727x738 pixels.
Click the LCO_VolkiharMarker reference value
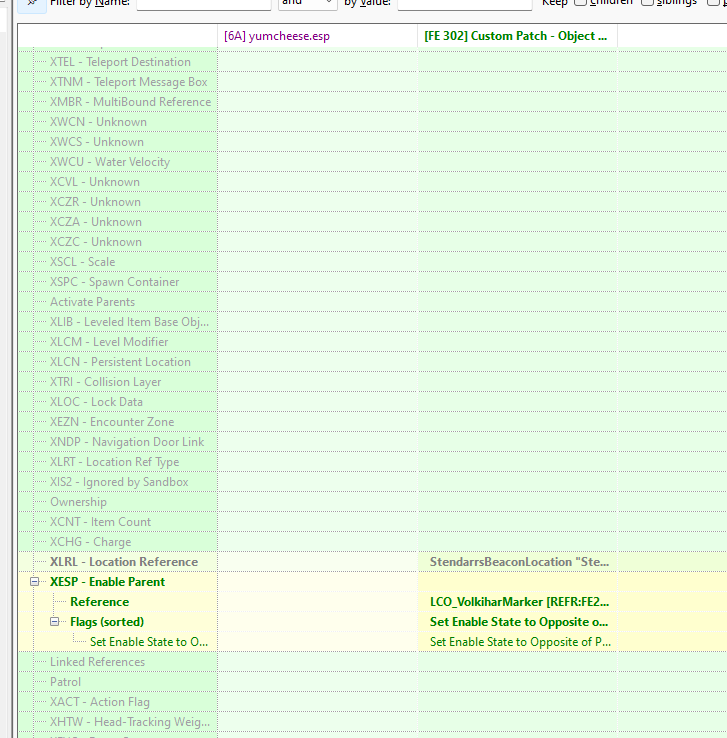[519, 602]
